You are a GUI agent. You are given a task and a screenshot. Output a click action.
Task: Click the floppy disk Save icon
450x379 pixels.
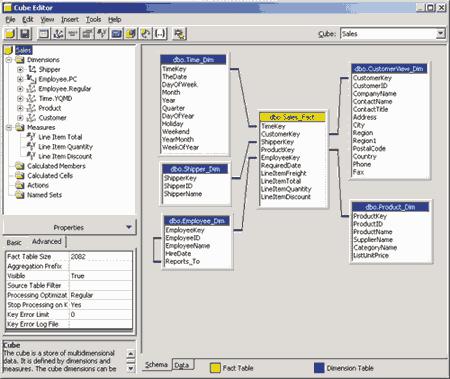[25, 34]
